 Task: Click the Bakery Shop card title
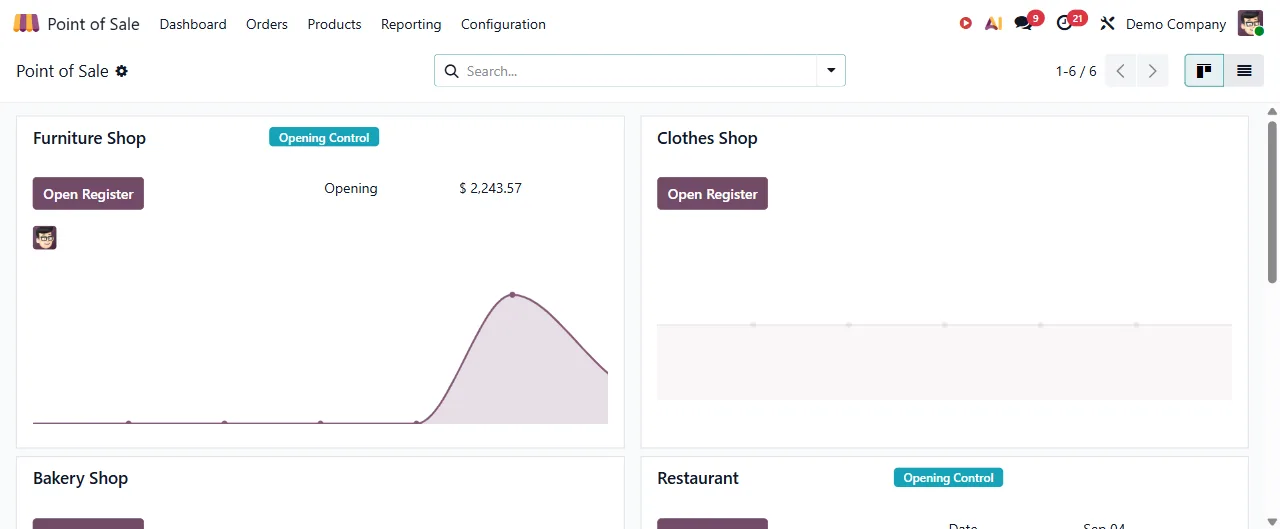tap(80, 478)
